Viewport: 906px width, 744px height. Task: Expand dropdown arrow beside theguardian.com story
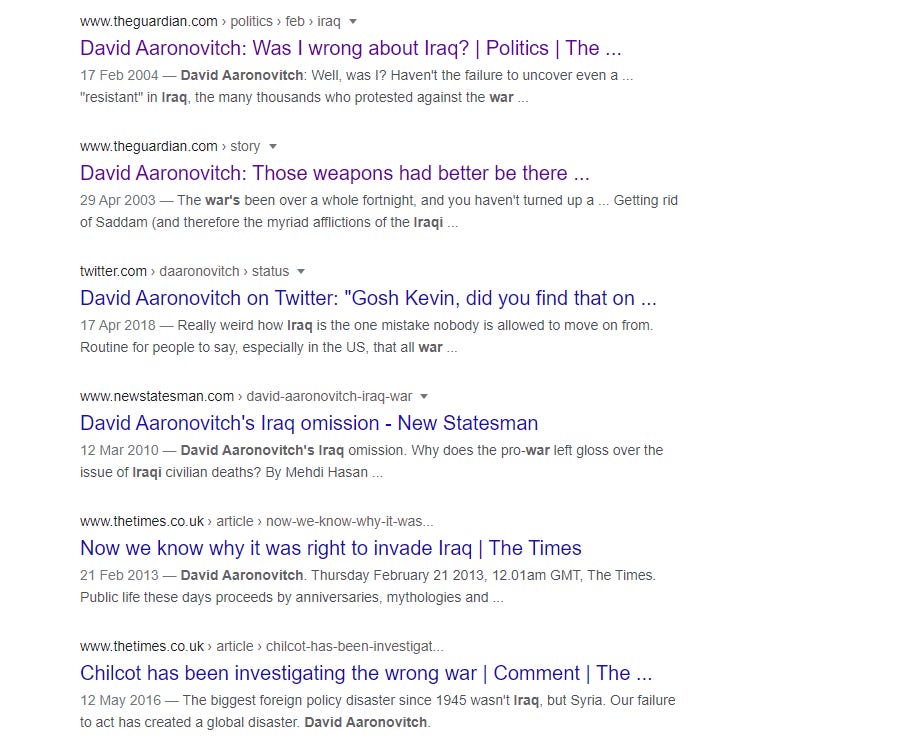click(273, 147)
